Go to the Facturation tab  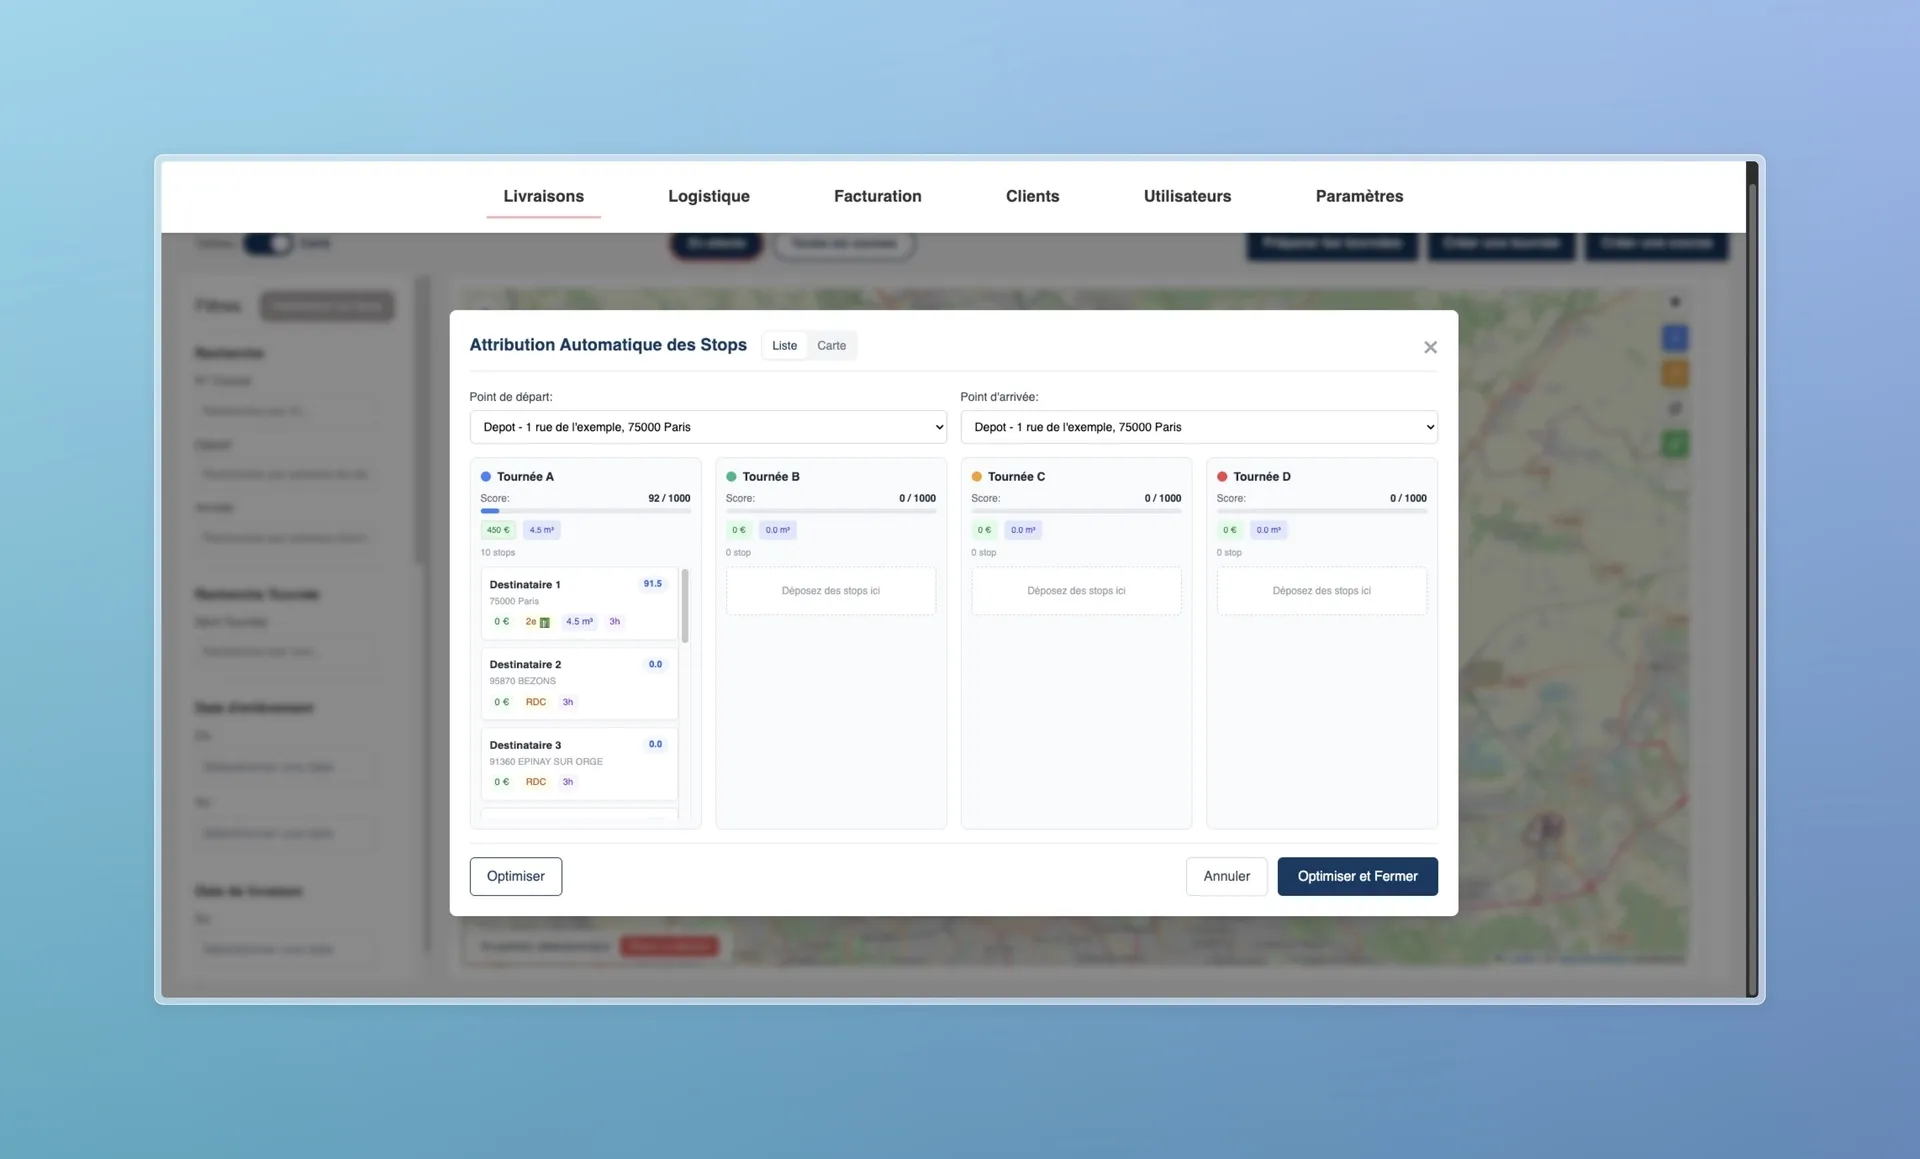tap(877, 196)
